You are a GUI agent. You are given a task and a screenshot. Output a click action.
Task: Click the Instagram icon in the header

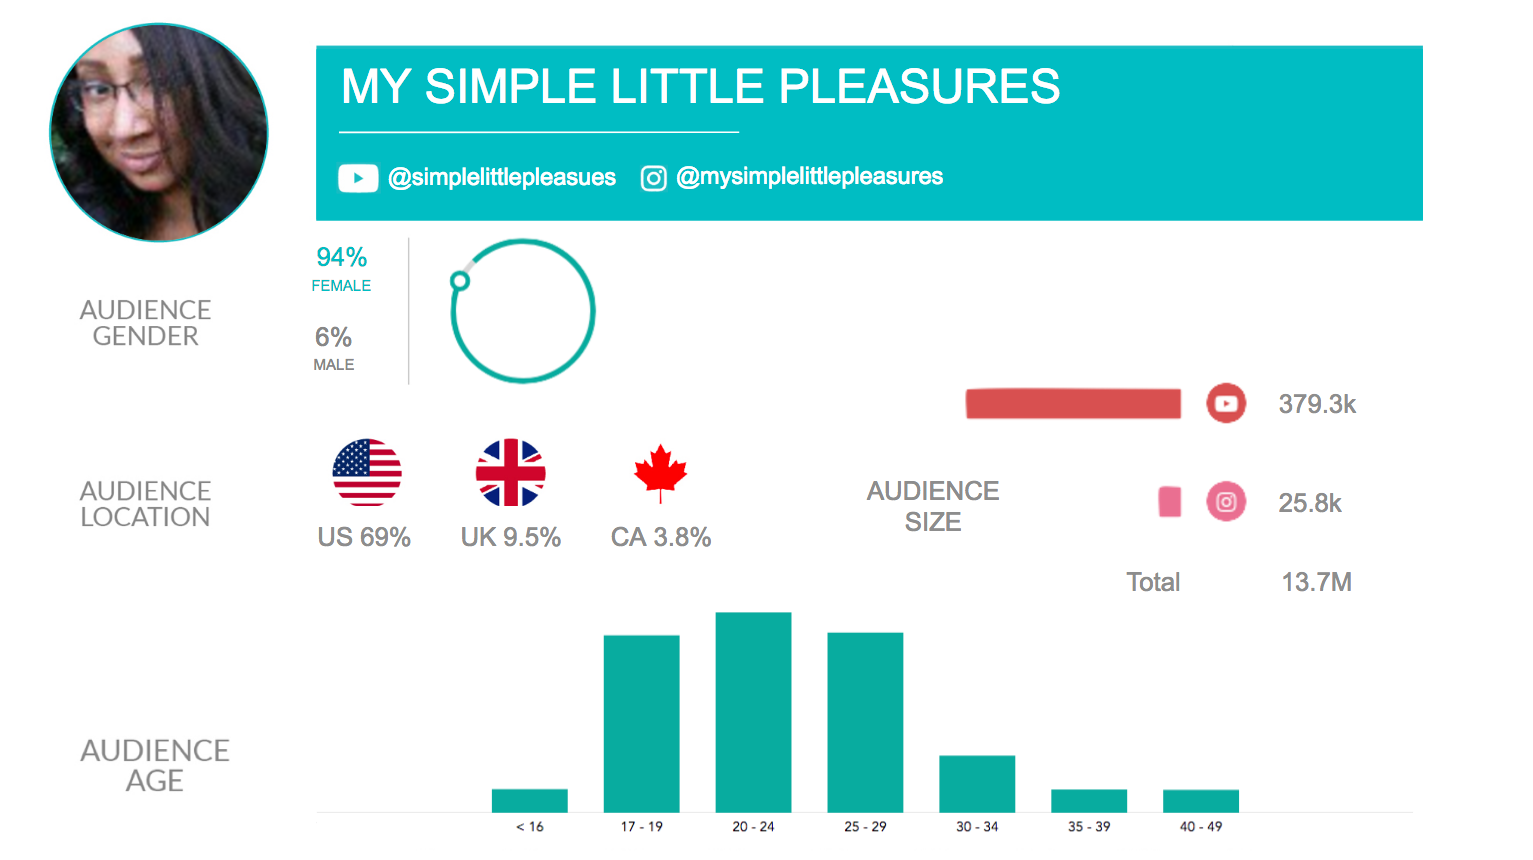pos(653,178)
